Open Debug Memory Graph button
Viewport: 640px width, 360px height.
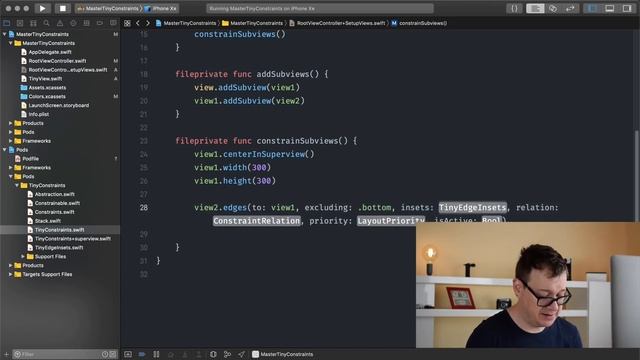tap(227, 354)
